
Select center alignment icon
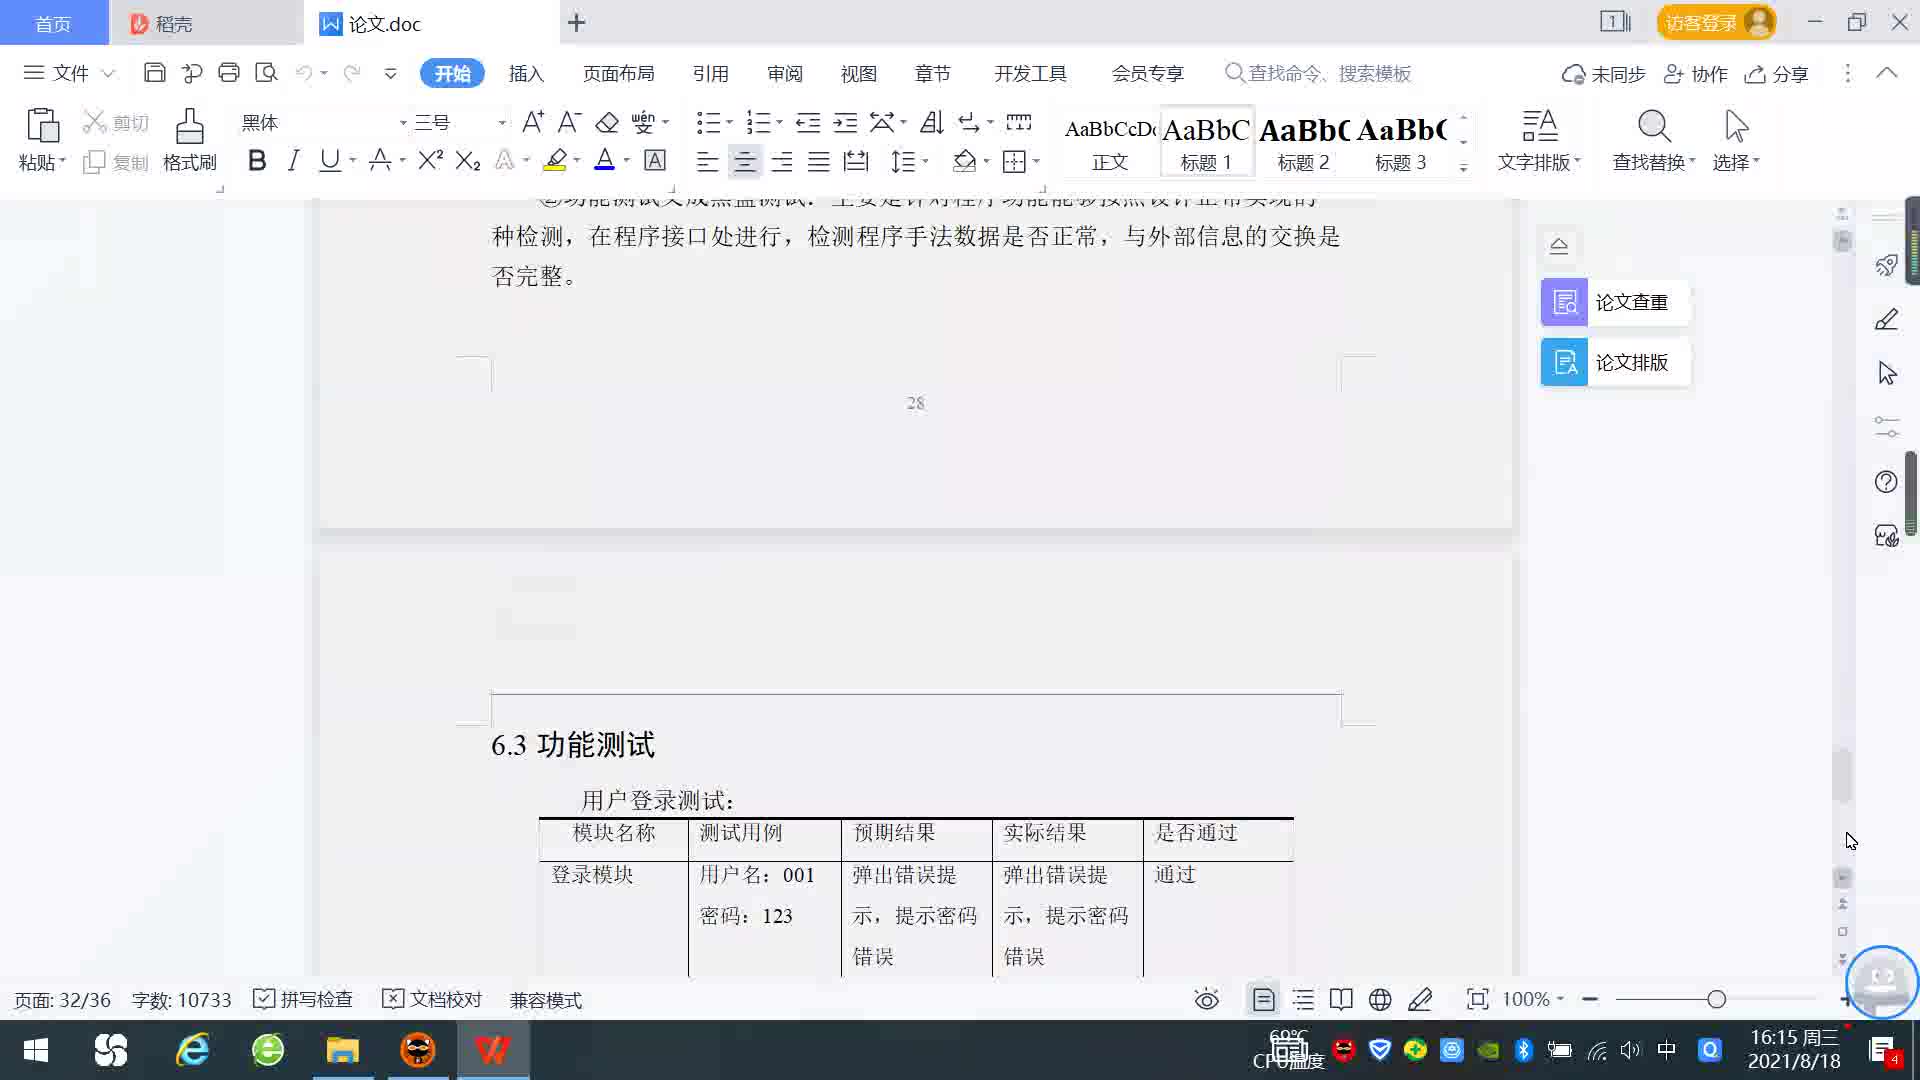click(744, 161)
